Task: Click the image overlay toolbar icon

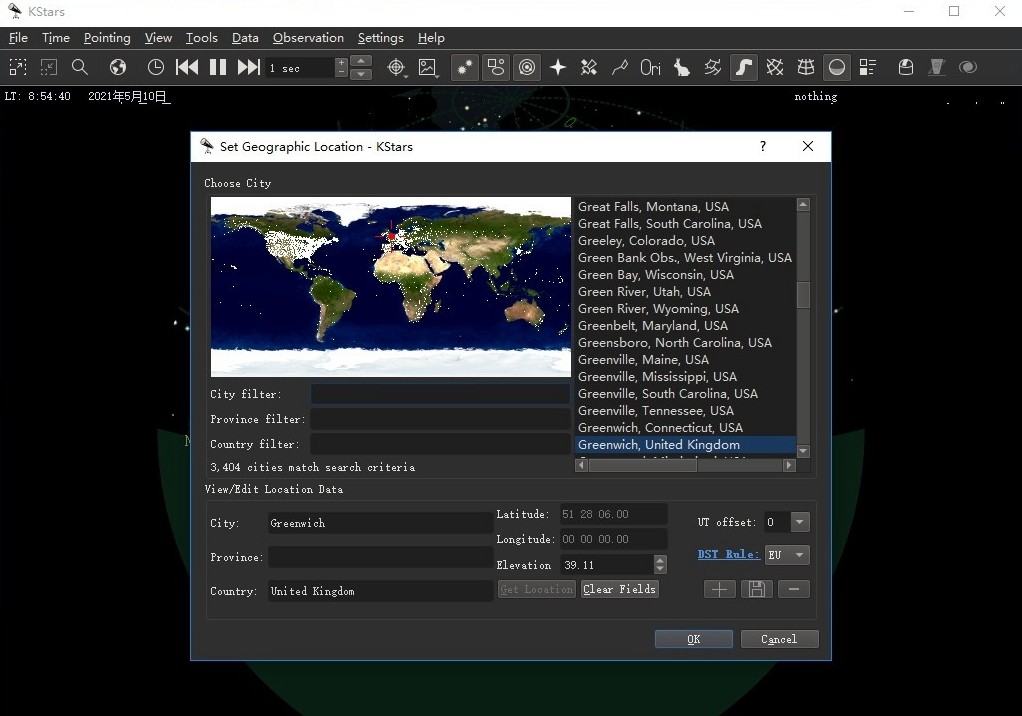Action: point(428,67)
